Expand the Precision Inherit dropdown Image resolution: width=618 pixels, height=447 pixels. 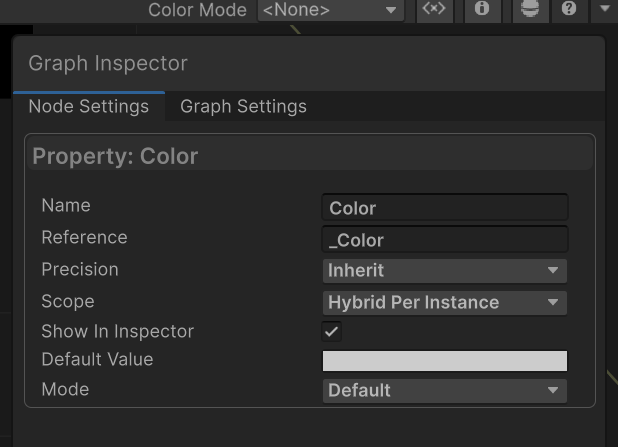[444, 270]
